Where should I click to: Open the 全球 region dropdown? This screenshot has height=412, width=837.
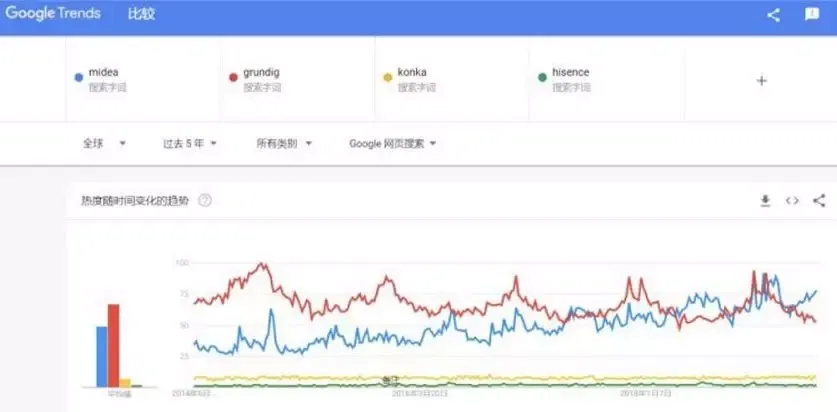(104, 143)
